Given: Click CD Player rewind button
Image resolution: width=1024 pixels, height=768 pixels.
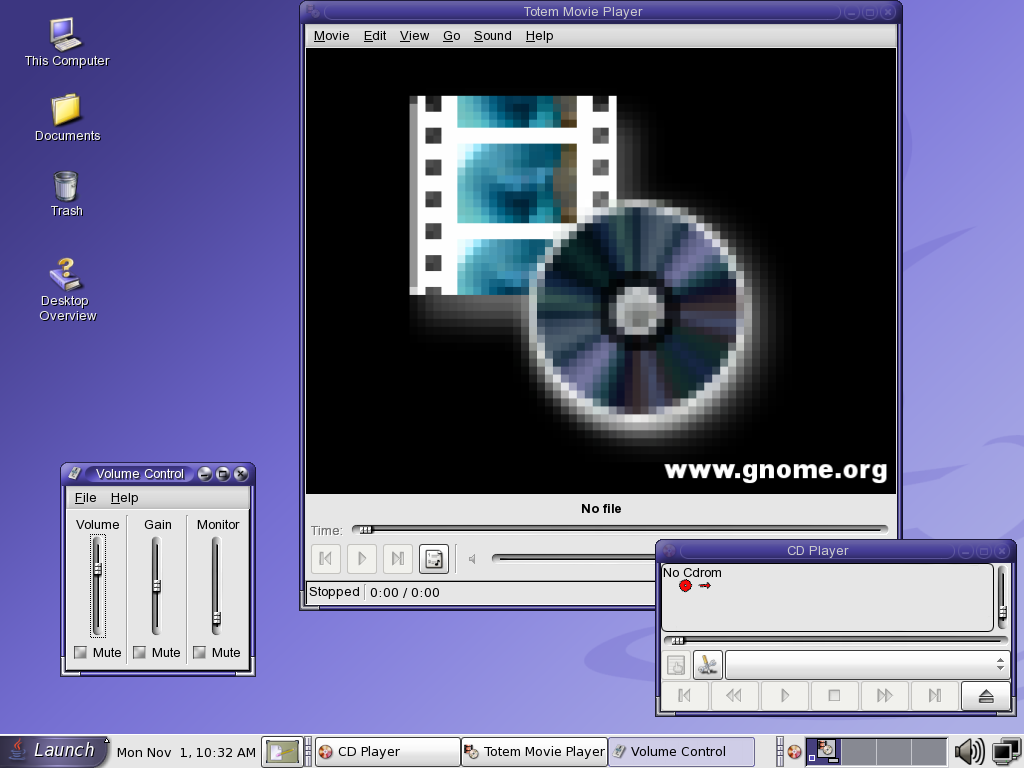Looking at the screenshot, I should (x=734, y=696).
